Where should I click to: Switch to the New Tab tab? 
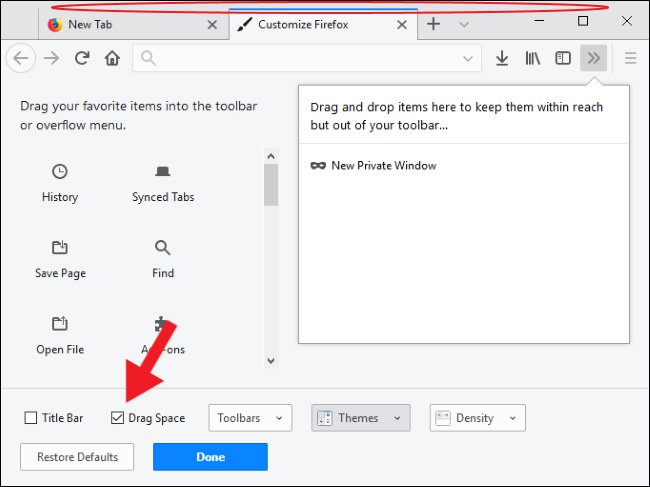point(133,25)
